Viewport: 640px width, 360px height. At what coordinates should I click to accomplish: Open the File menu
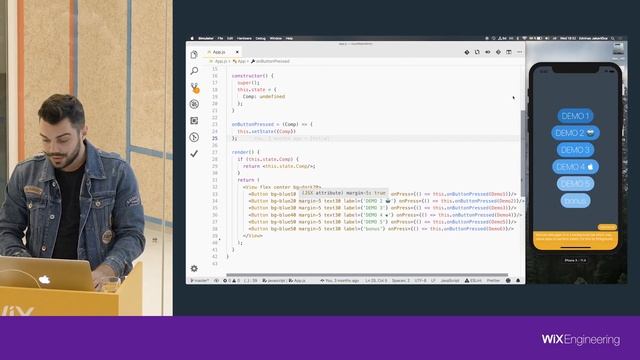coord(220,38)
